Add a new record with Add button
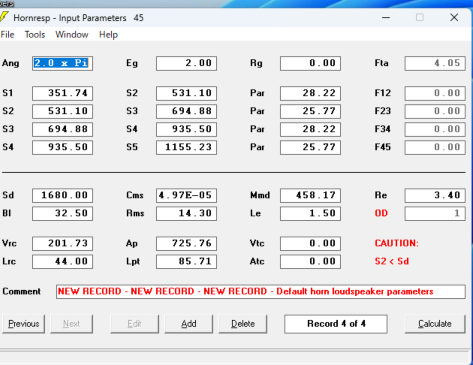The height and width of the screenshot is (365, 473). pos(188,324)
